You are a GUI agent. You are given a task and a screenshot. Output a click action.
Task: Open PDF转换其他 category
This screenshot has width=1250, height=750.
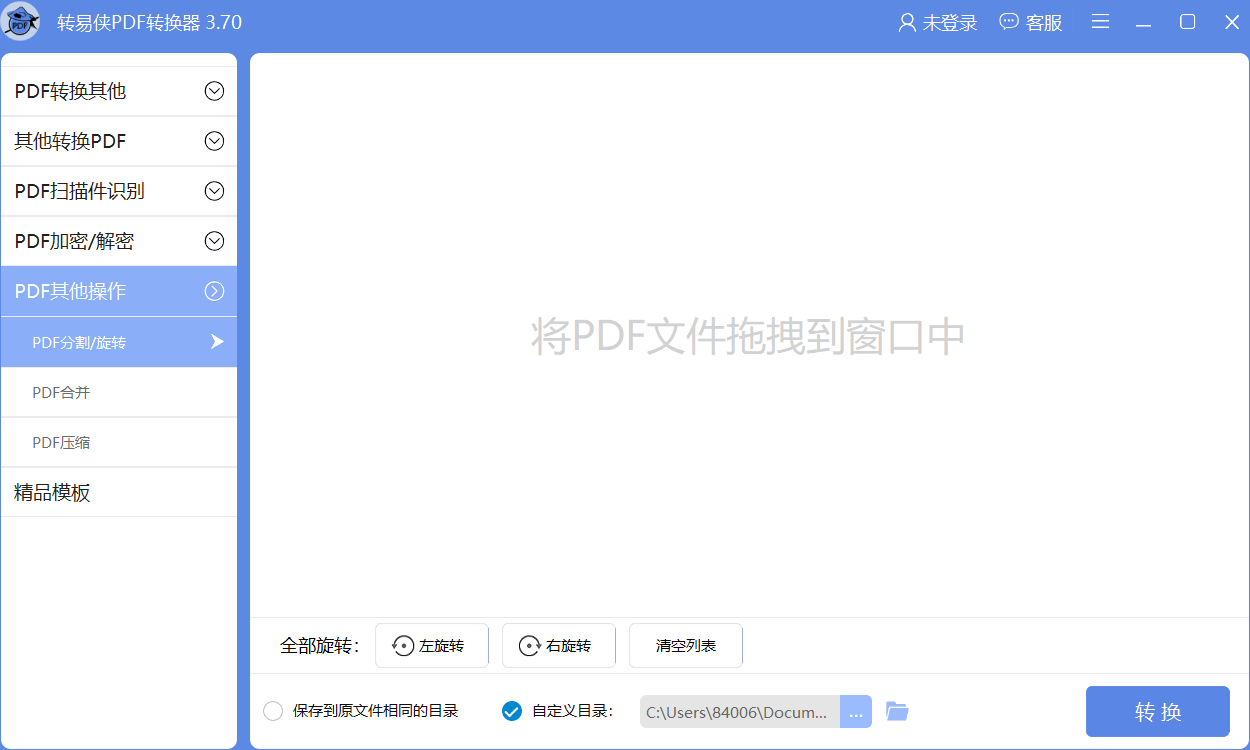119,91
